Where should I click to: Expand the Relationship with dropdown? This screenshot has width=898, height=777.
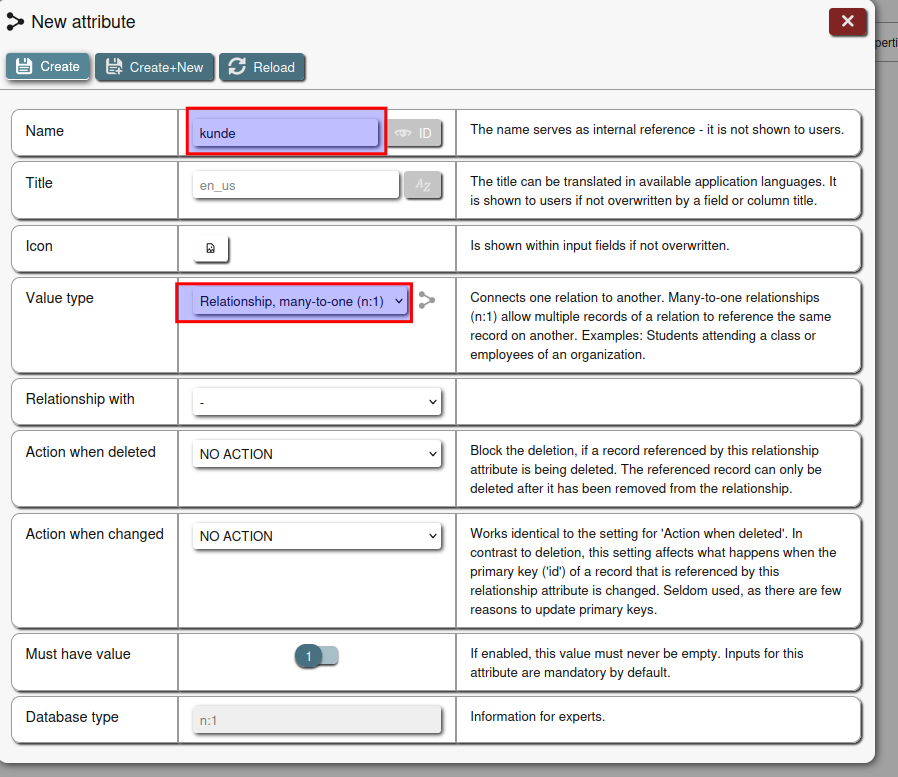click(x=316, y=401)
